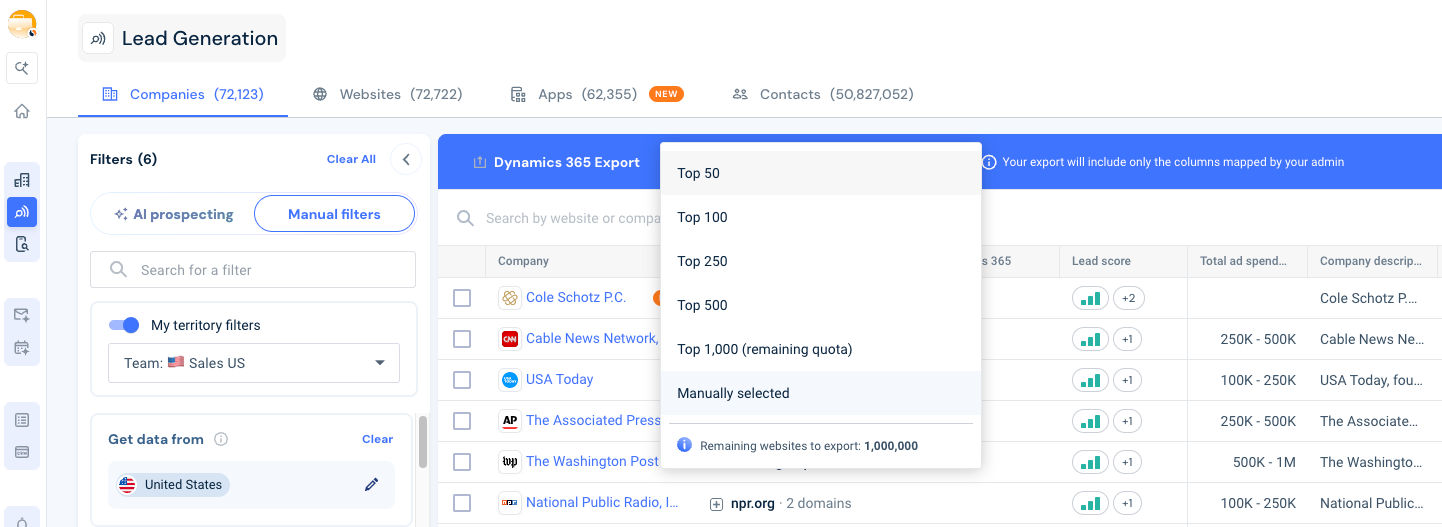
Task: Open the calendar add sidebar icon
Action: click(x=22, y=348)
